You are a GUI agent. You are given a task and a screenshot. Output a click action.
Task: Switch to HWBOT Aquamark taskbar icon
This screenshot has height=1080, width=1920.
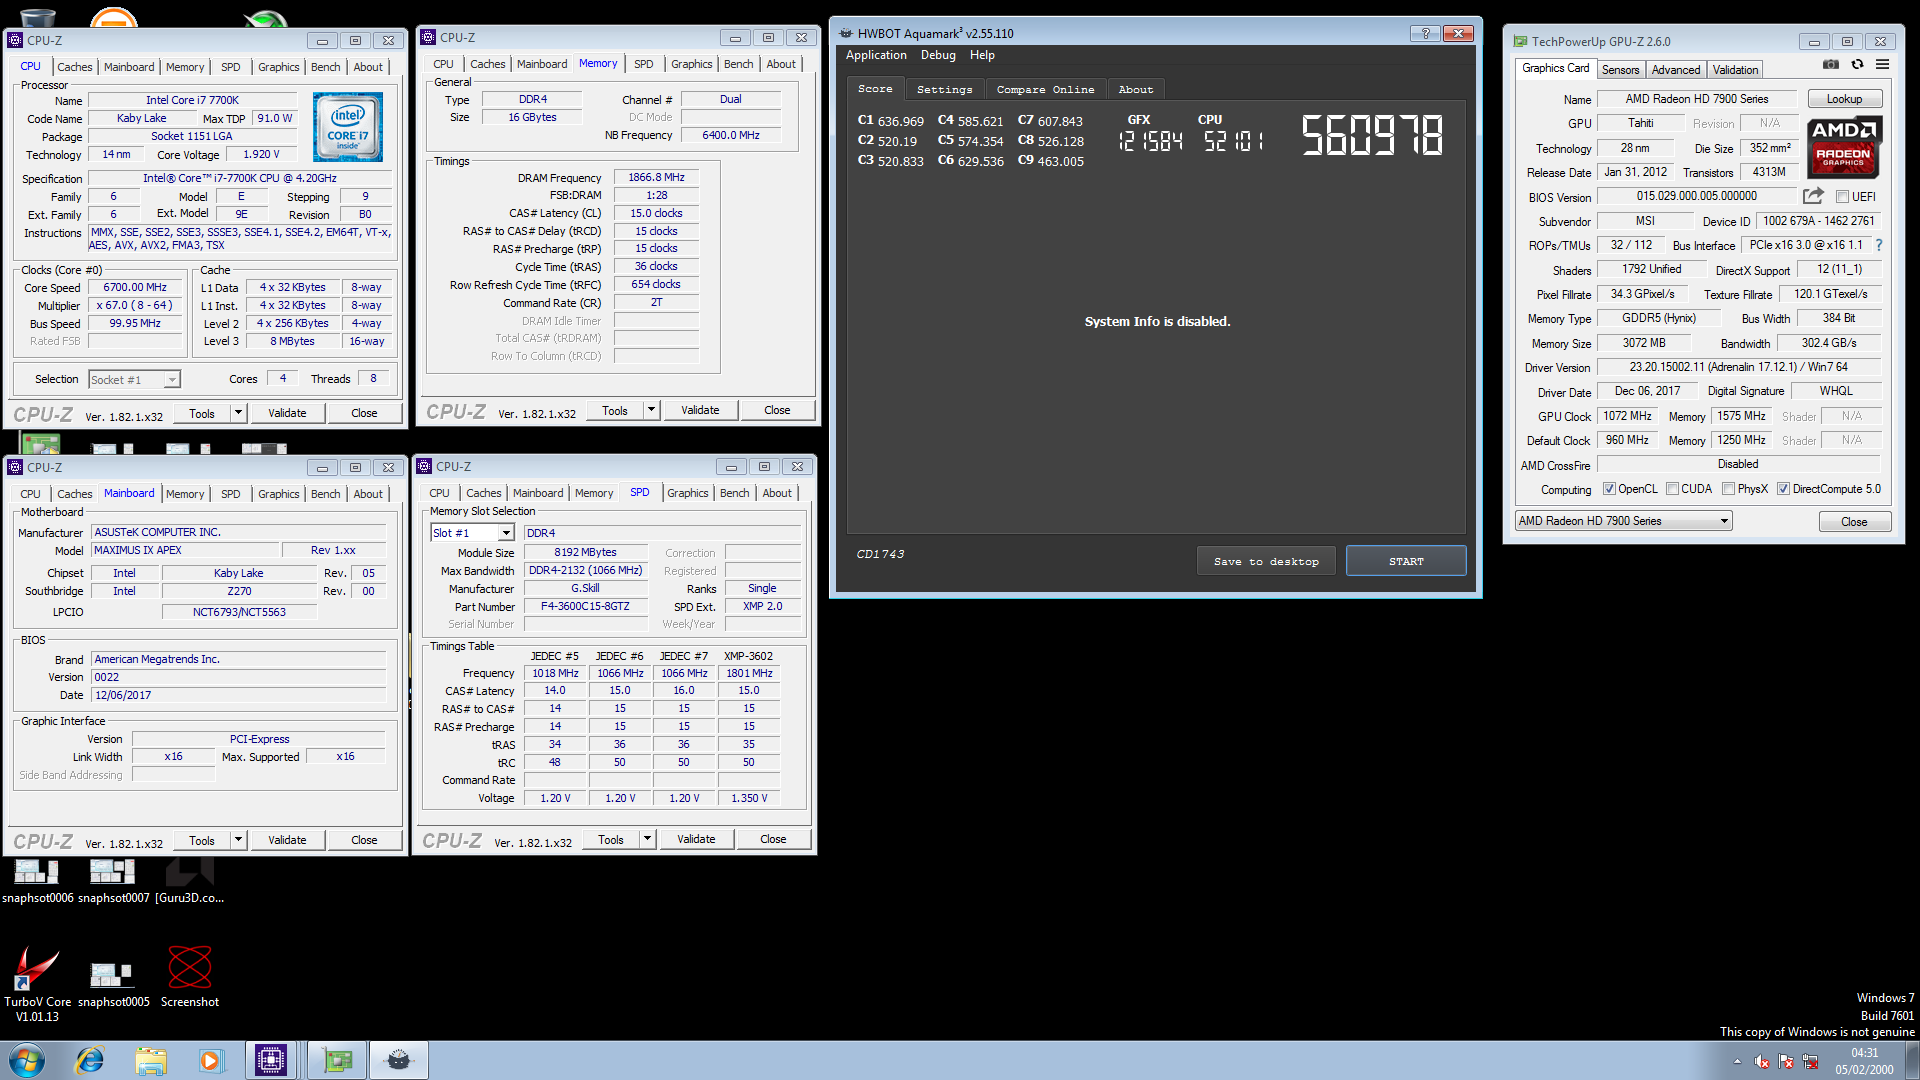[x=399, y=1060]
